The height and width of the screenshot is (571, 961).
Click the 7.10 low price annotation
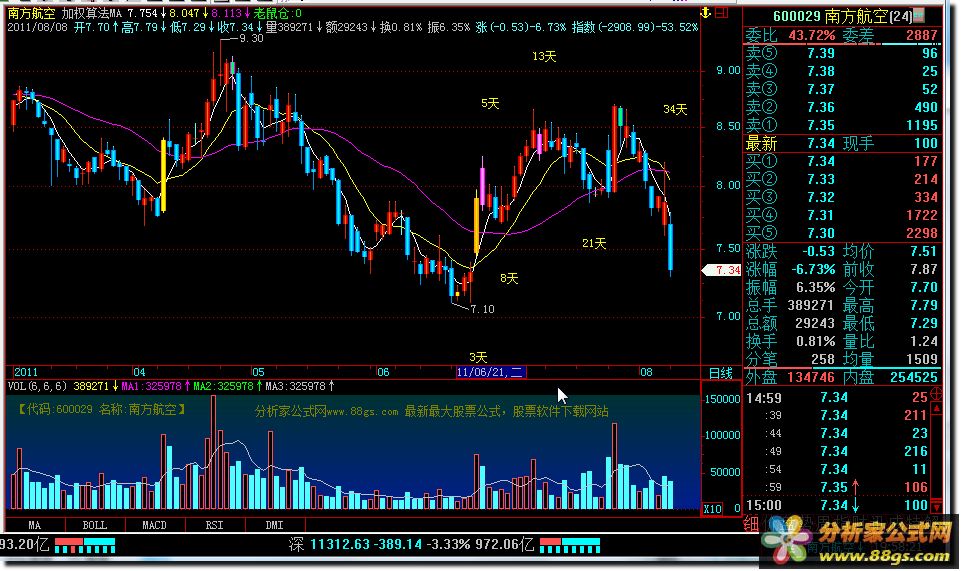[x=482, y=309]
